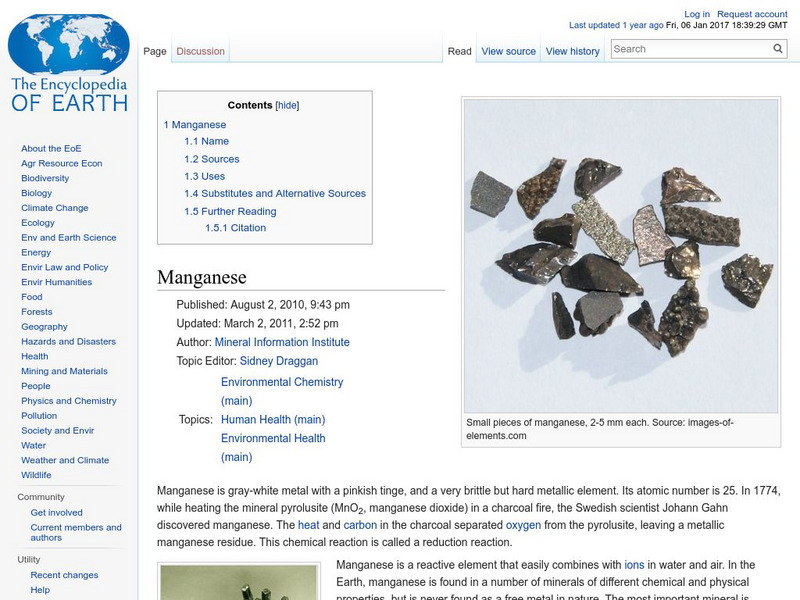Jump to the 1.3 Uses section
Image resolution: width=800 pixels, height=600 pixels.
tap(203, 174)
